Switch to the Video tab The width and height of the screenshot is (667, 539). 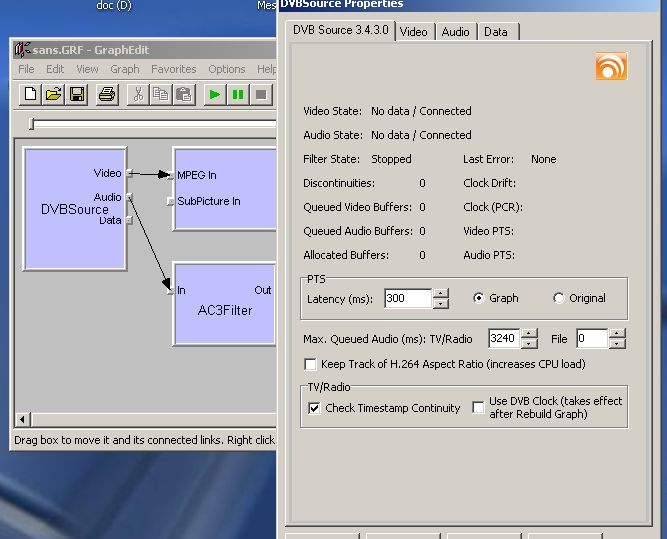[x=414, y=32]
